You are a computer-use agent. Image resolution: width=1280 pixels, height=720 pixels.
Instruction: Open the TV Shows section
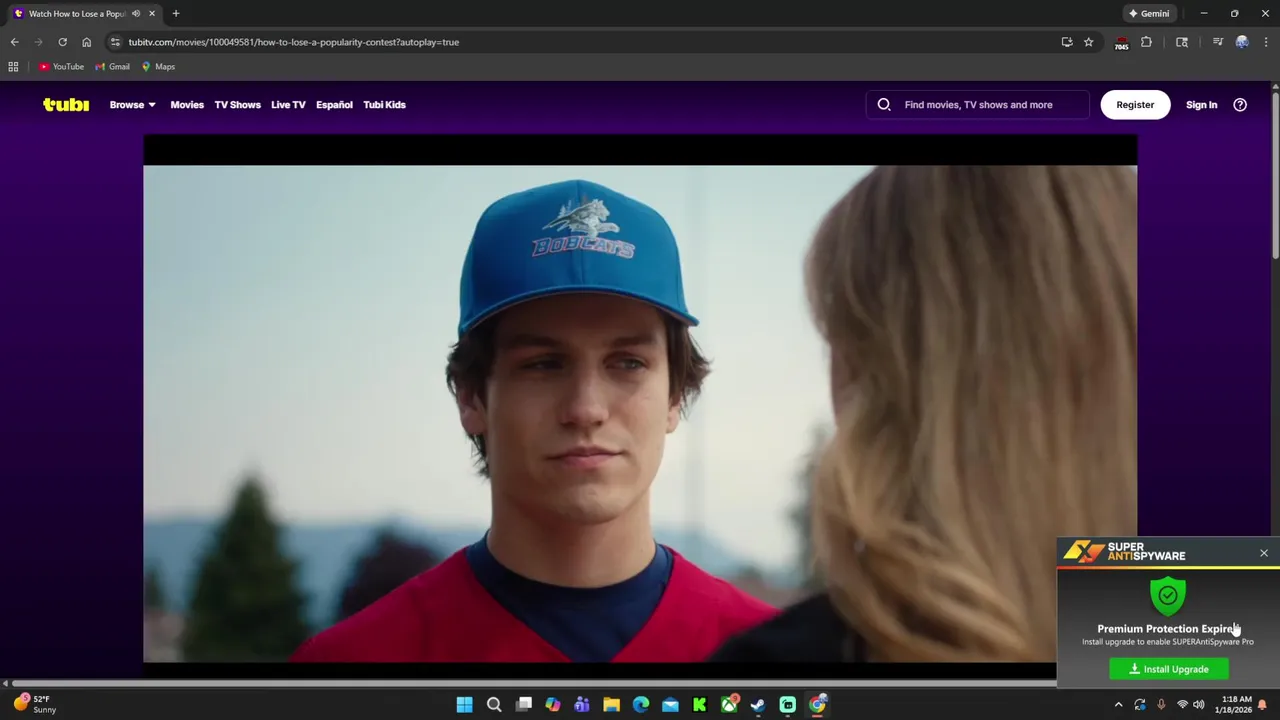click(237, 104)
